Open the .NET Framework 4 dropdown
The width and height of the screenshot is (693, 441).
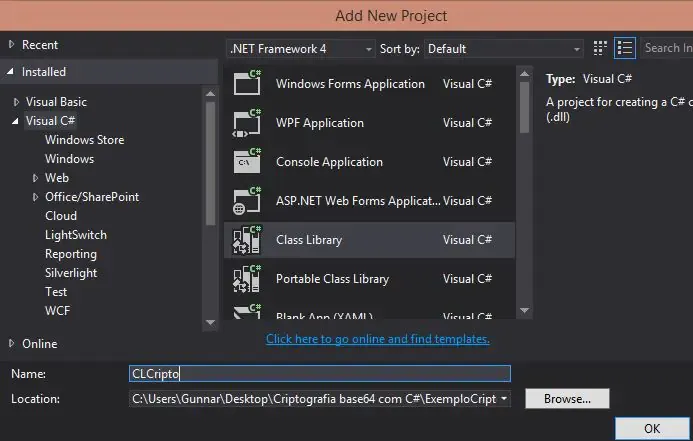pyautogui.click(x=301, y=49)
